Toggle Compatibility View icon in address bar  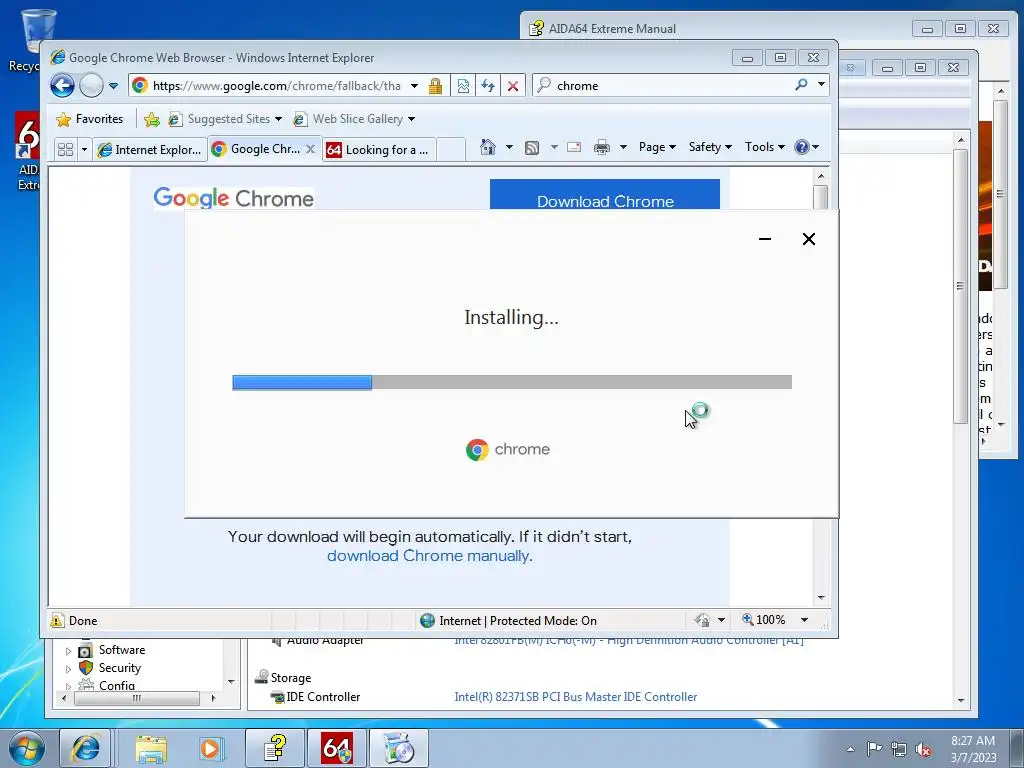463,86
